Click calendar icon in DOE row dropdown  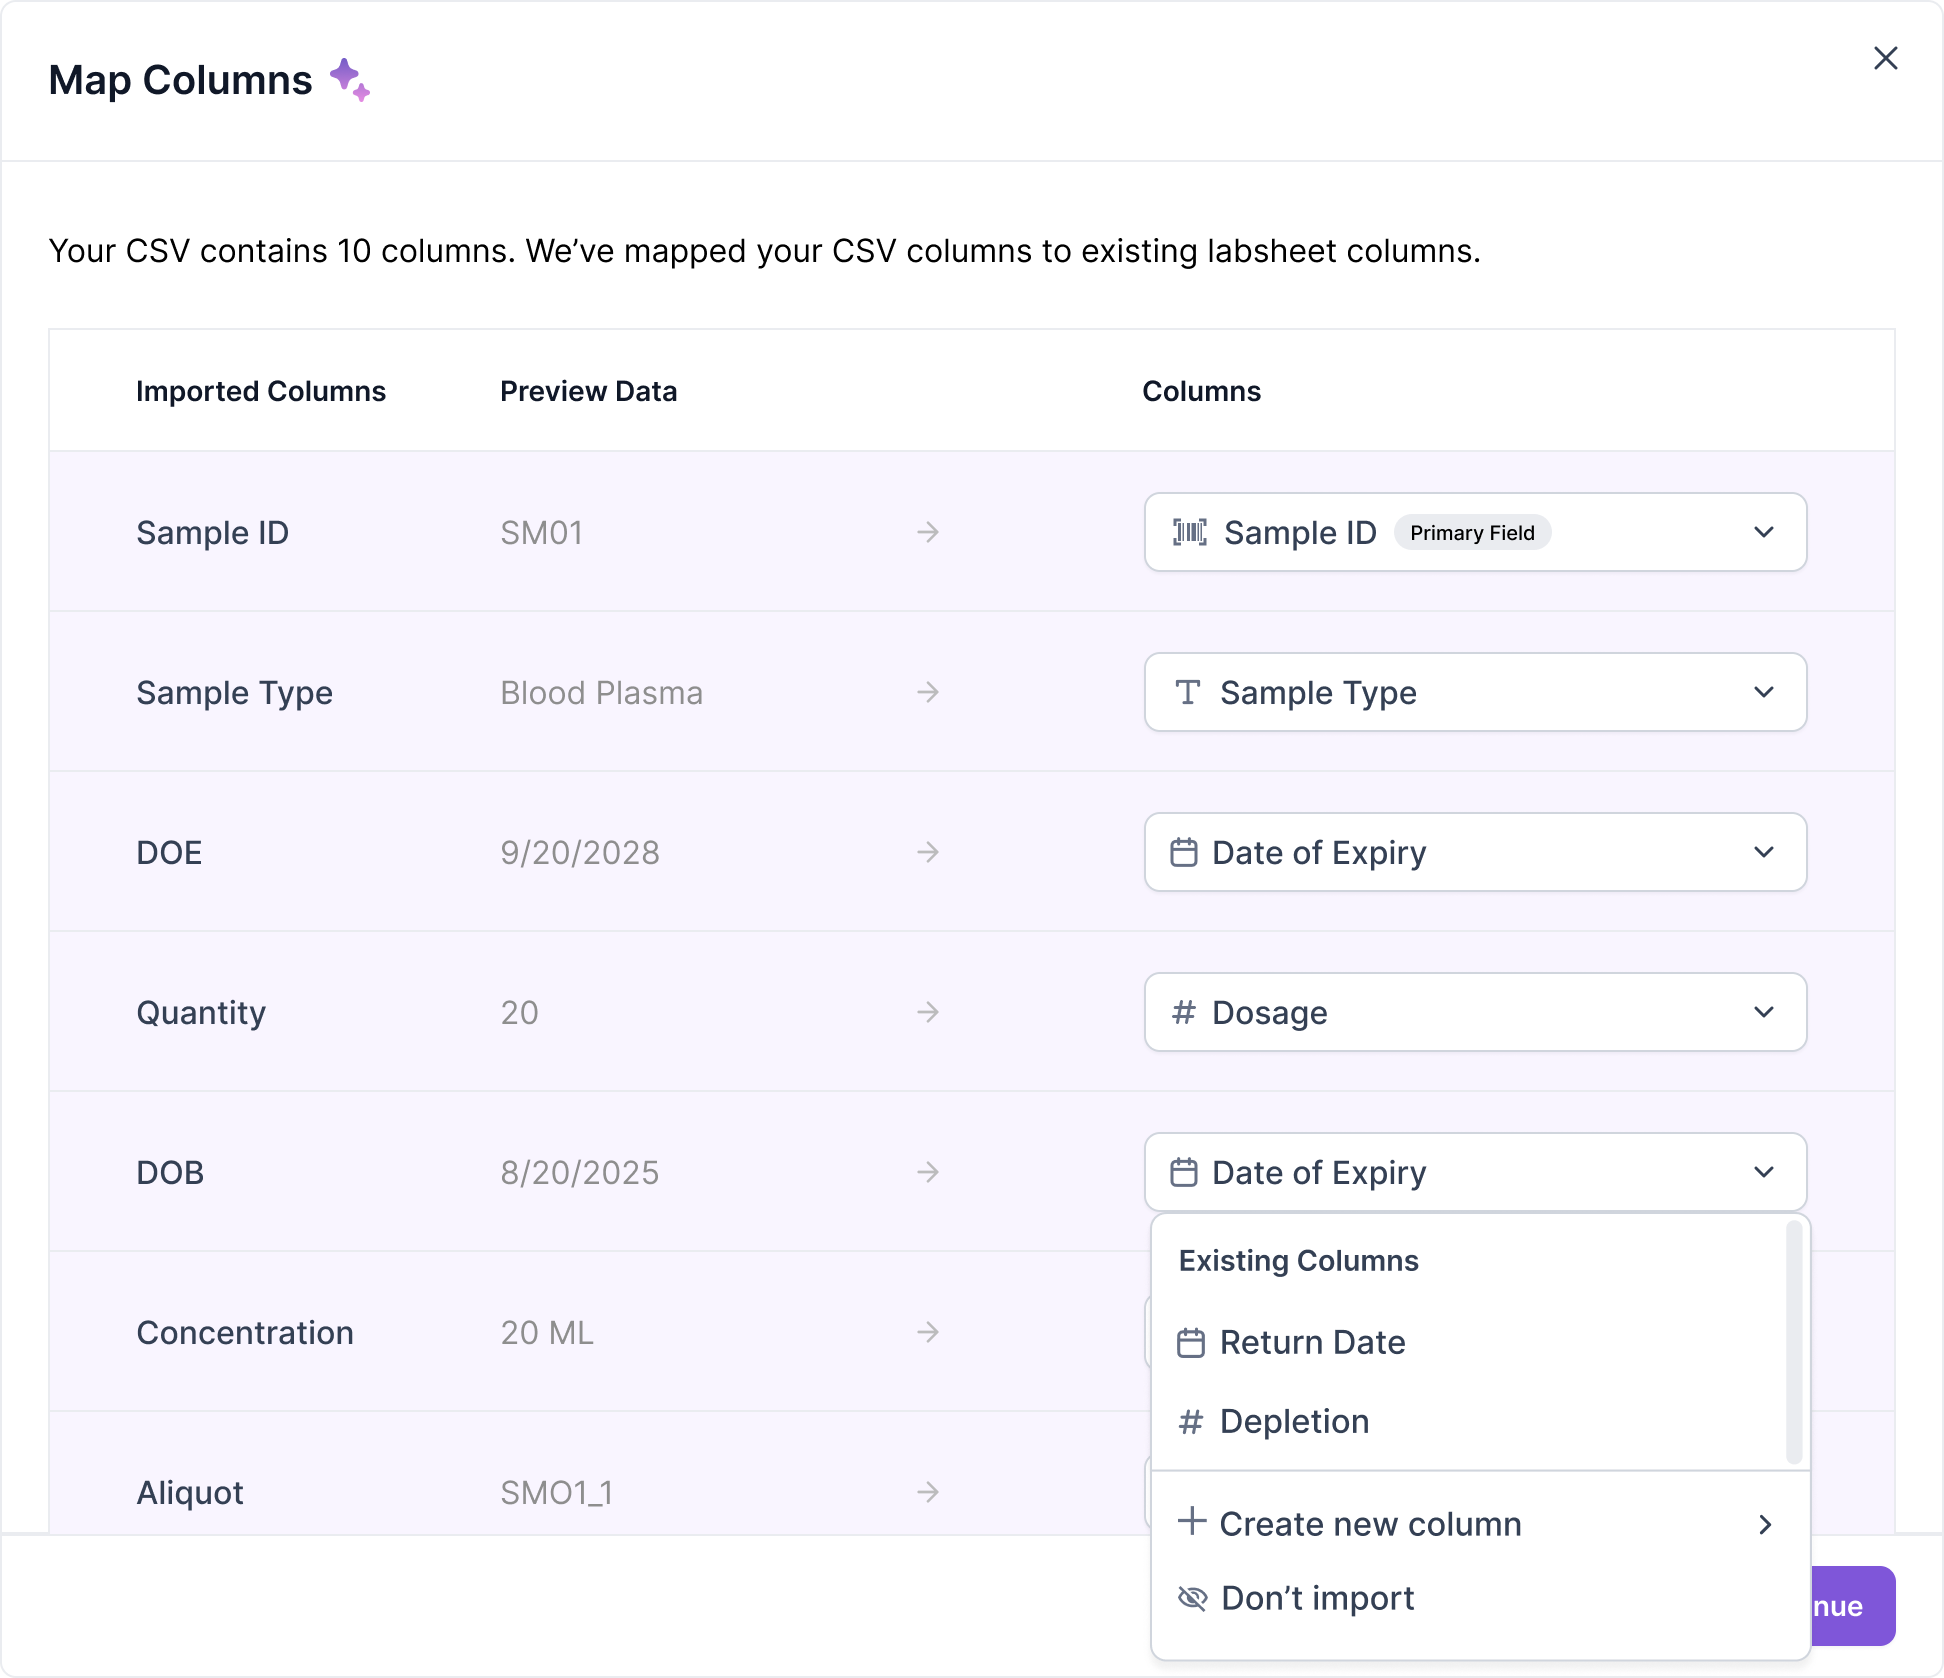pos(1183,852)
